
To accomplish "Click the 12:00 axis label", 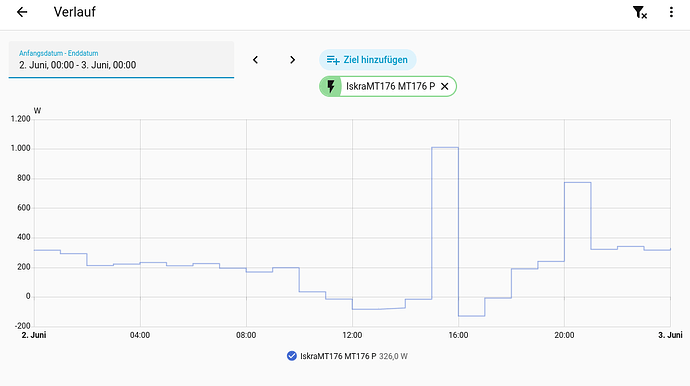I will (352, 335).
